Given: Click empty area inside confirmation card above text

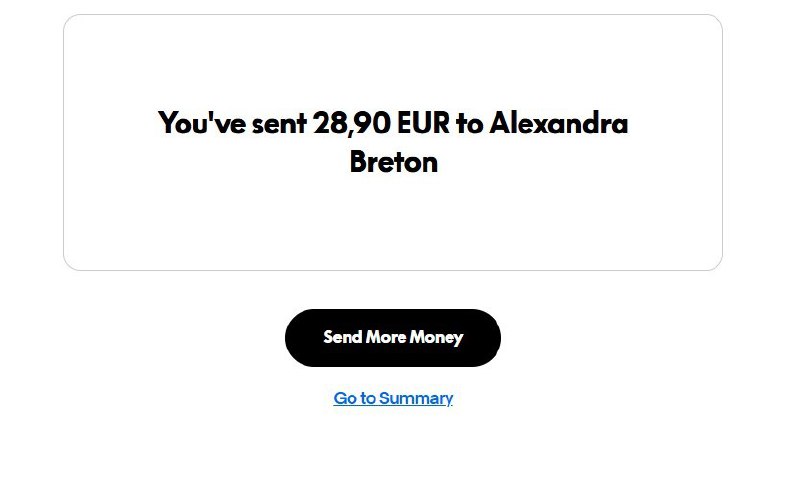Looking at the screenshot, I should 393,60.
